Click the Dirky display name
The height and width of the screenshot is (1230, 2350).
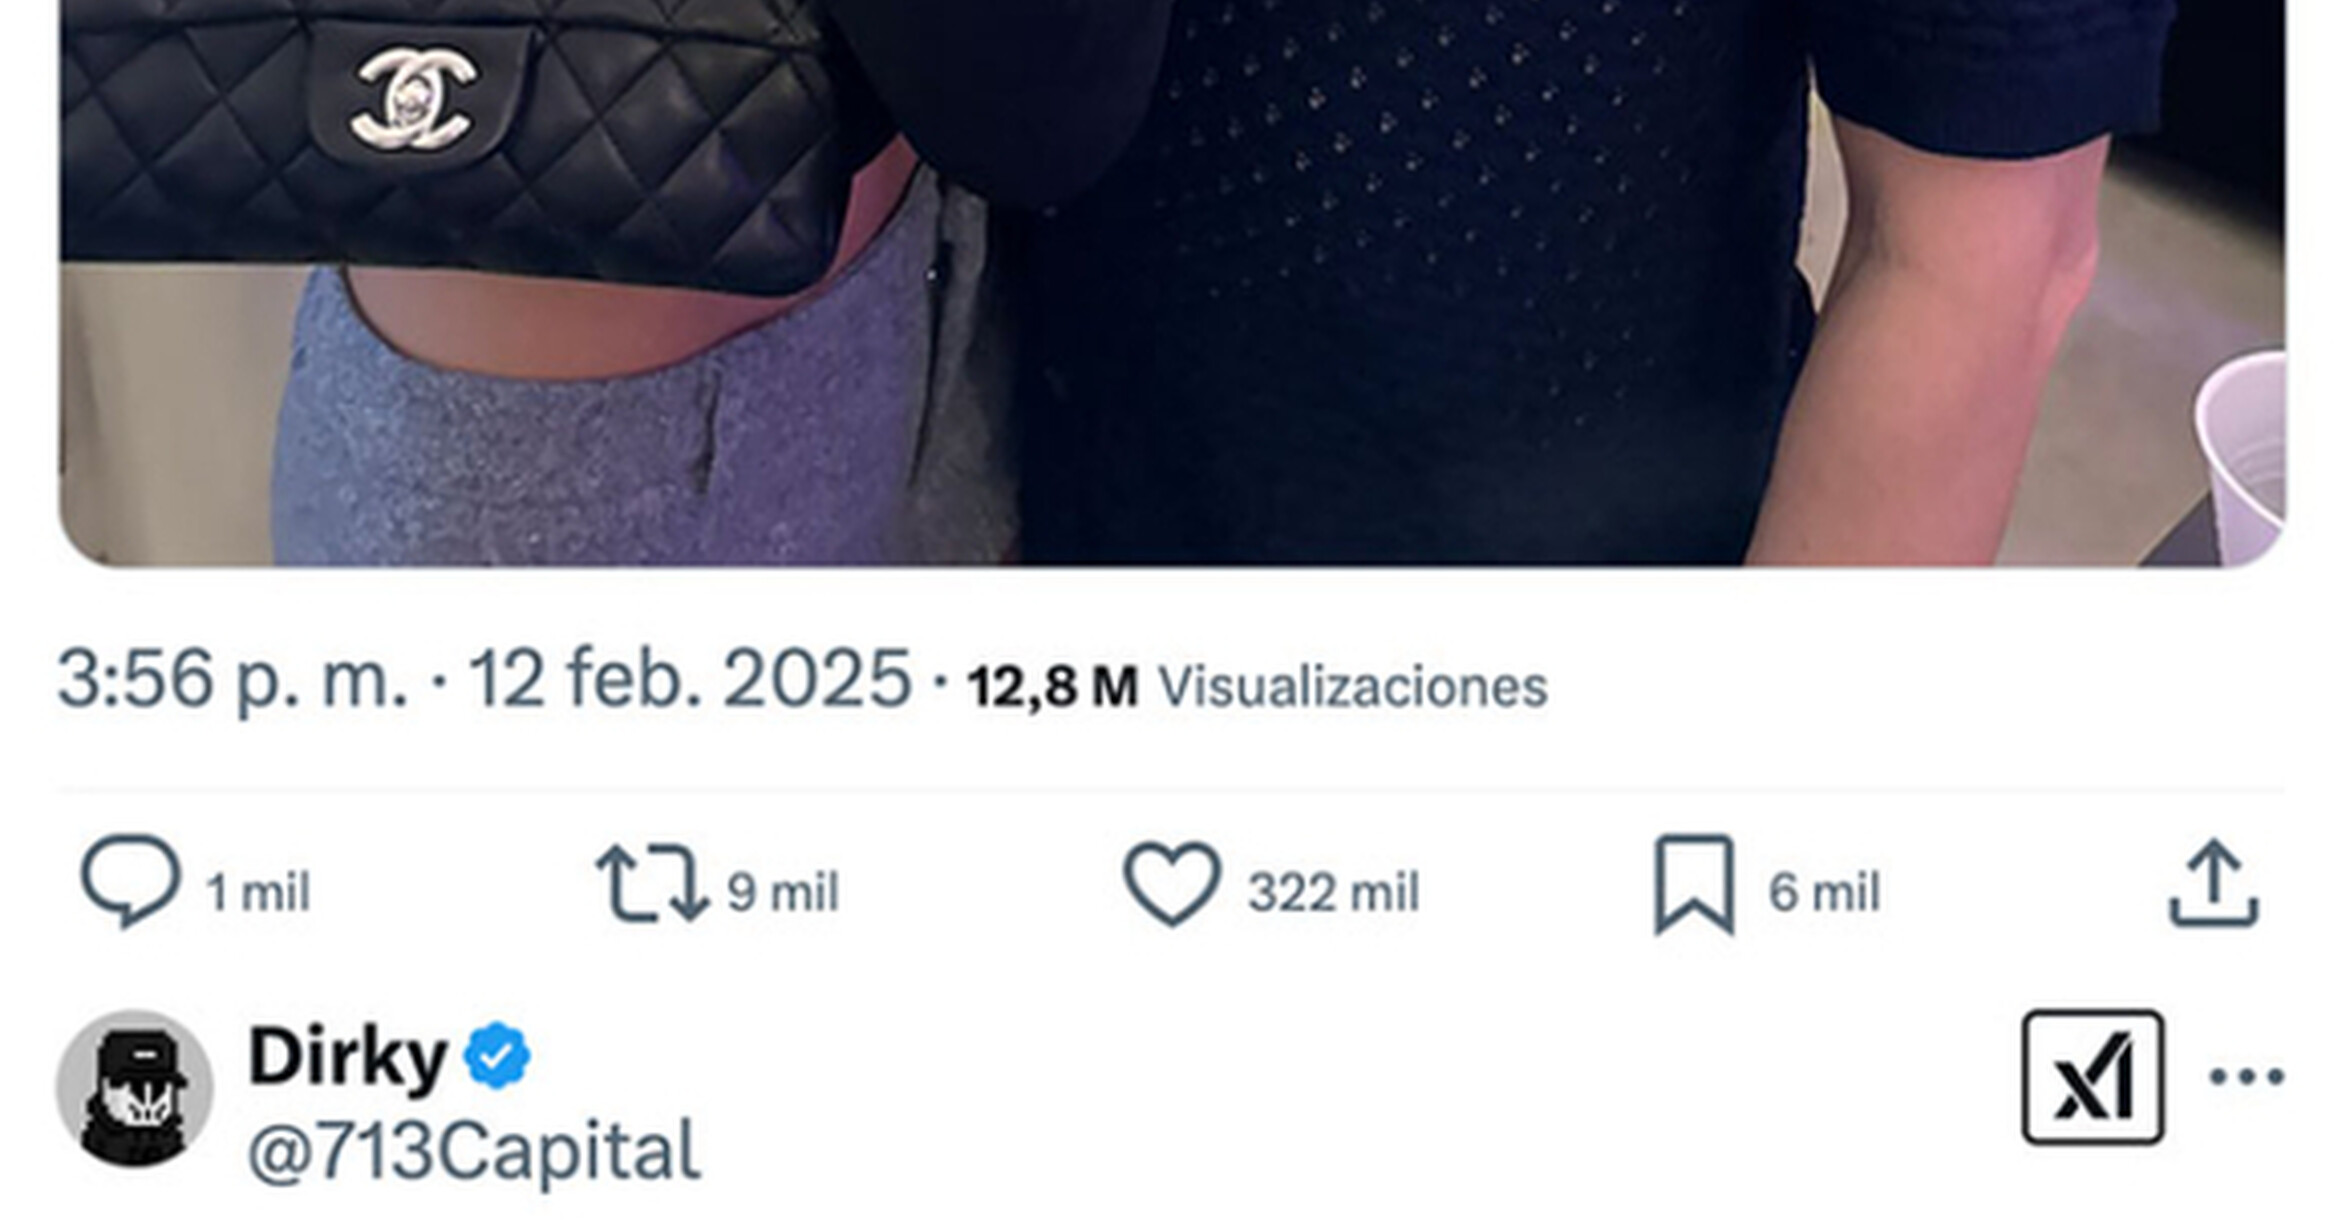pyautogui.click(x=347, y=1057)
